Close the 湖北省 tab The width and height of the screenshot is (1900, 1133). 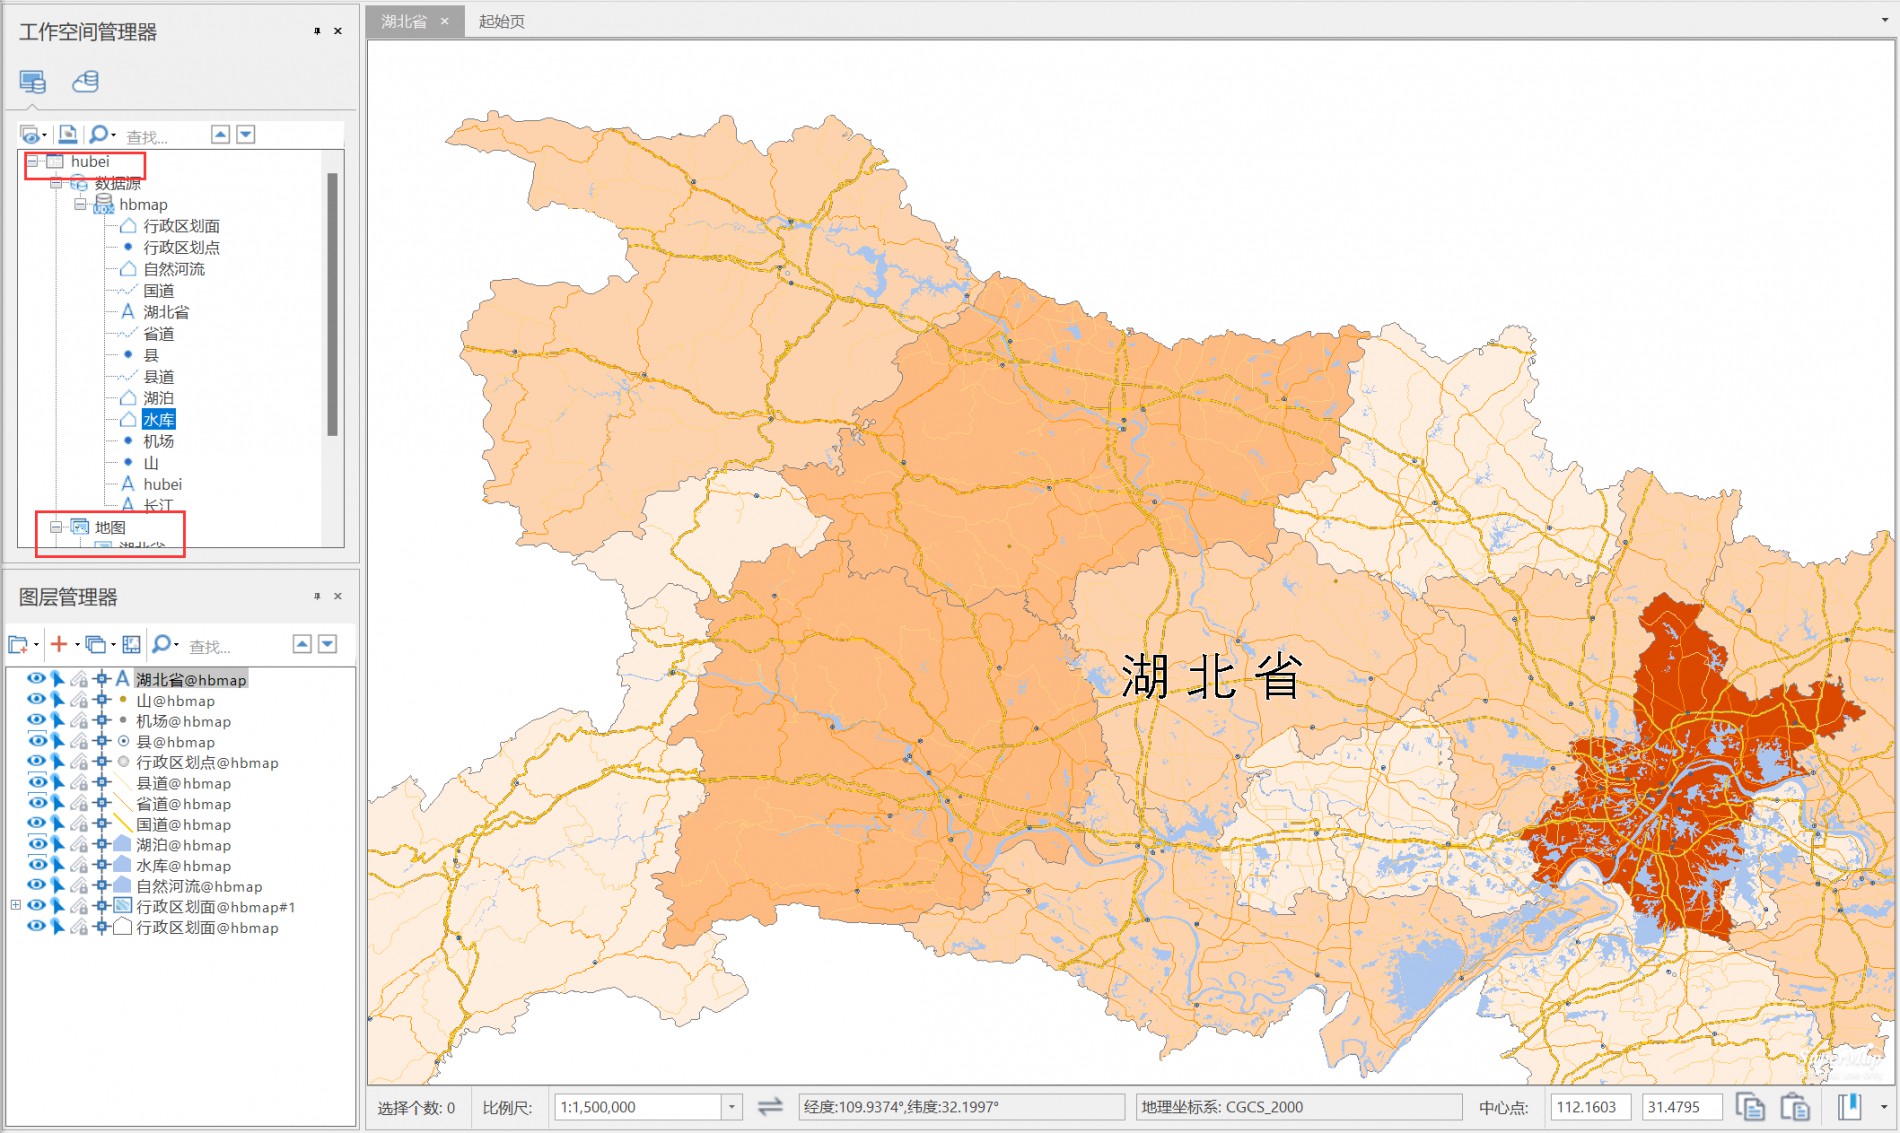445,21
